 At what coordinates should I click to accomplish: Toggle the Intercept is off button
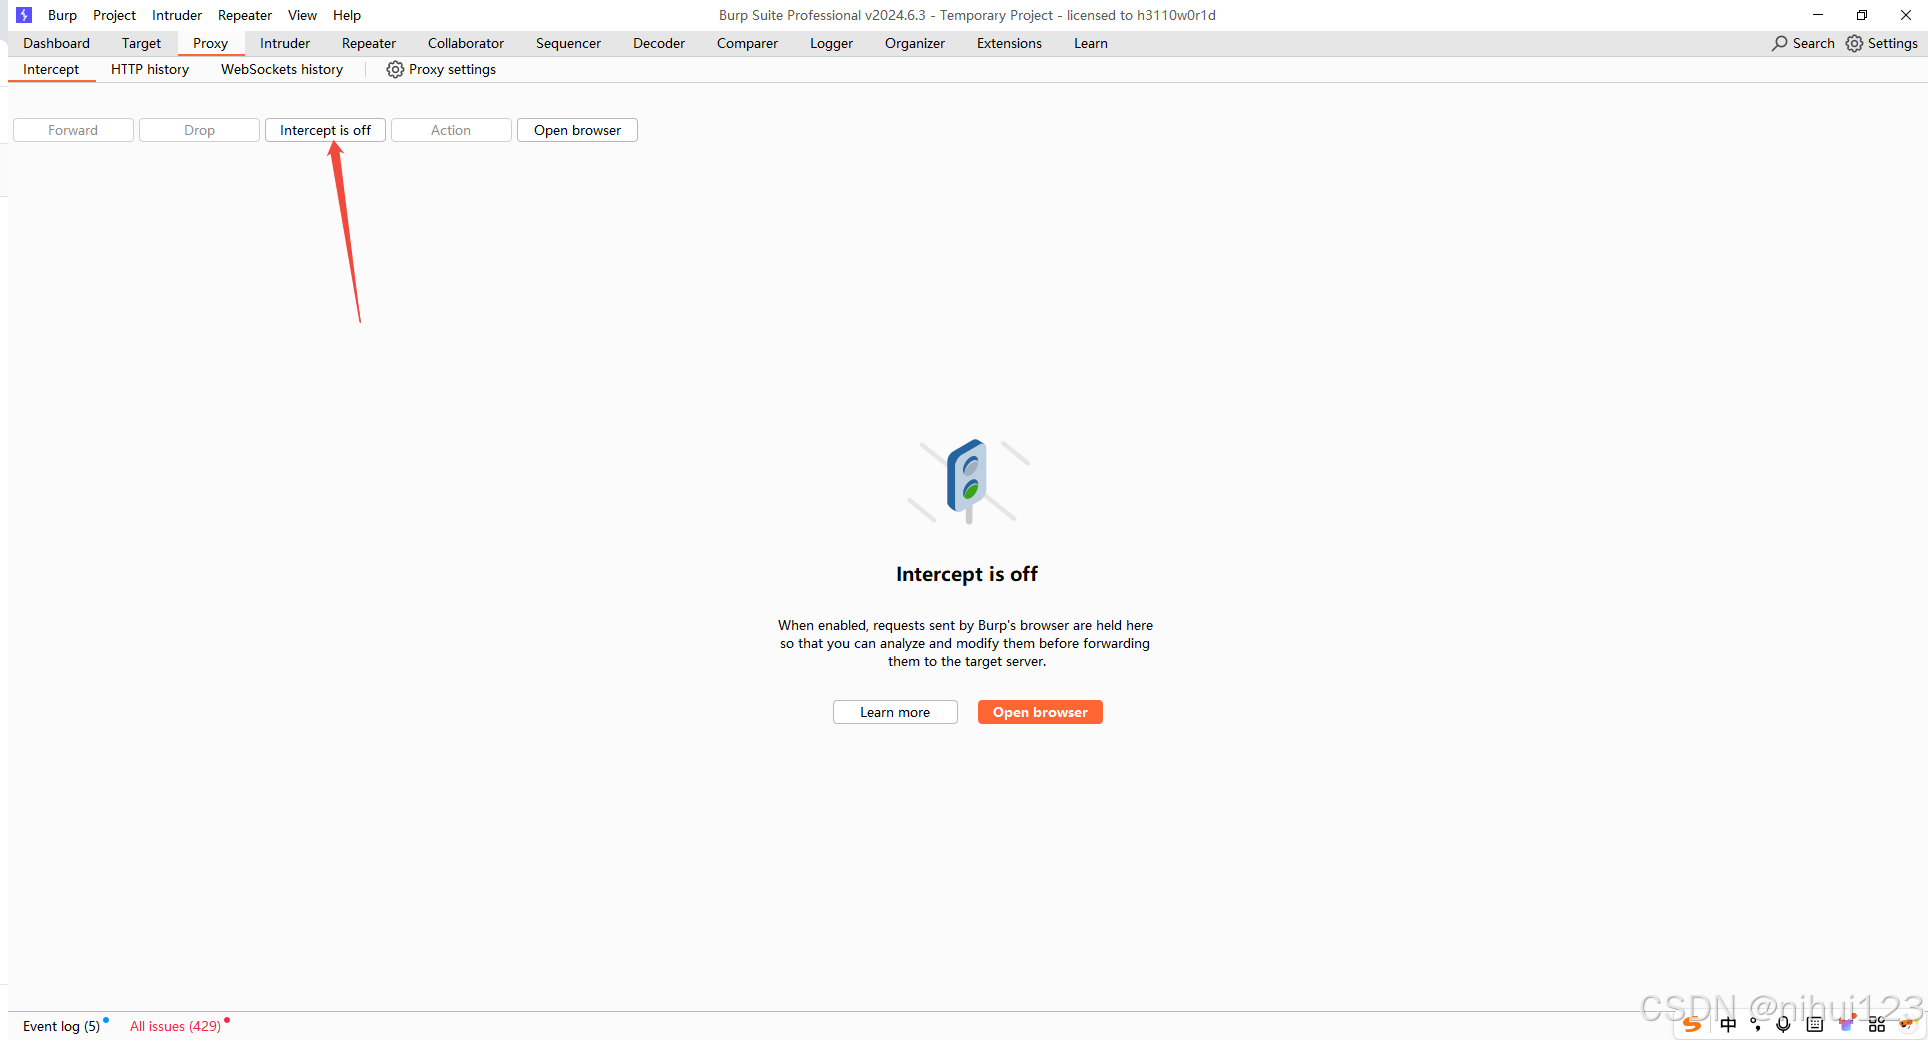pyautogui.click(x=325, y=130)
